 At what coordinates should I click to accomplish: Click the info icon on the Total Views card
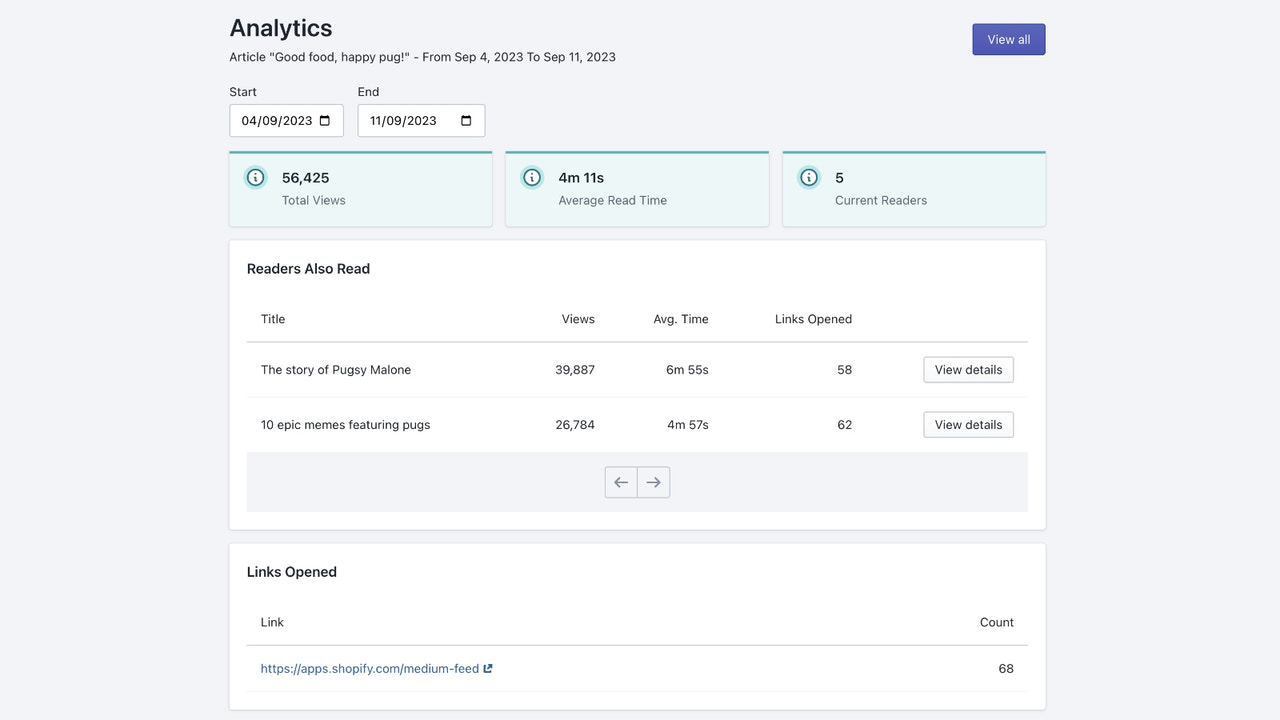[255, 177]
